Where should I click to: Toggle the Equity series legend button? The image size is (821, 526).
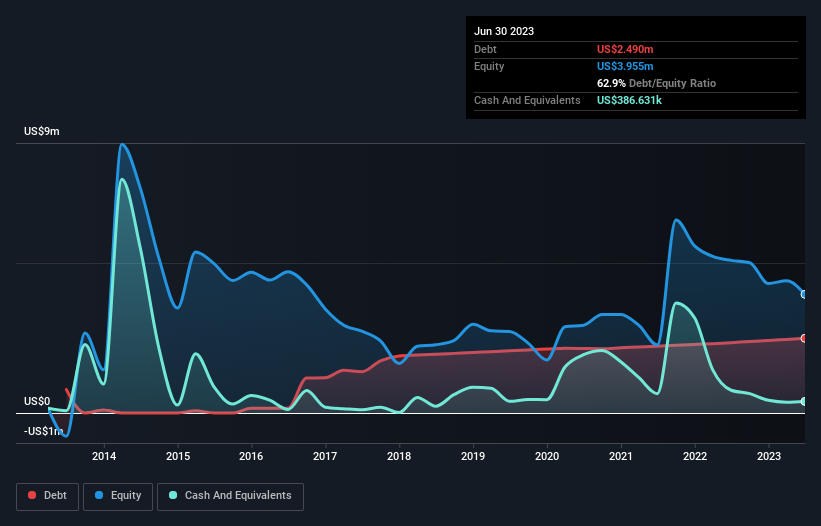coord(118,496)
